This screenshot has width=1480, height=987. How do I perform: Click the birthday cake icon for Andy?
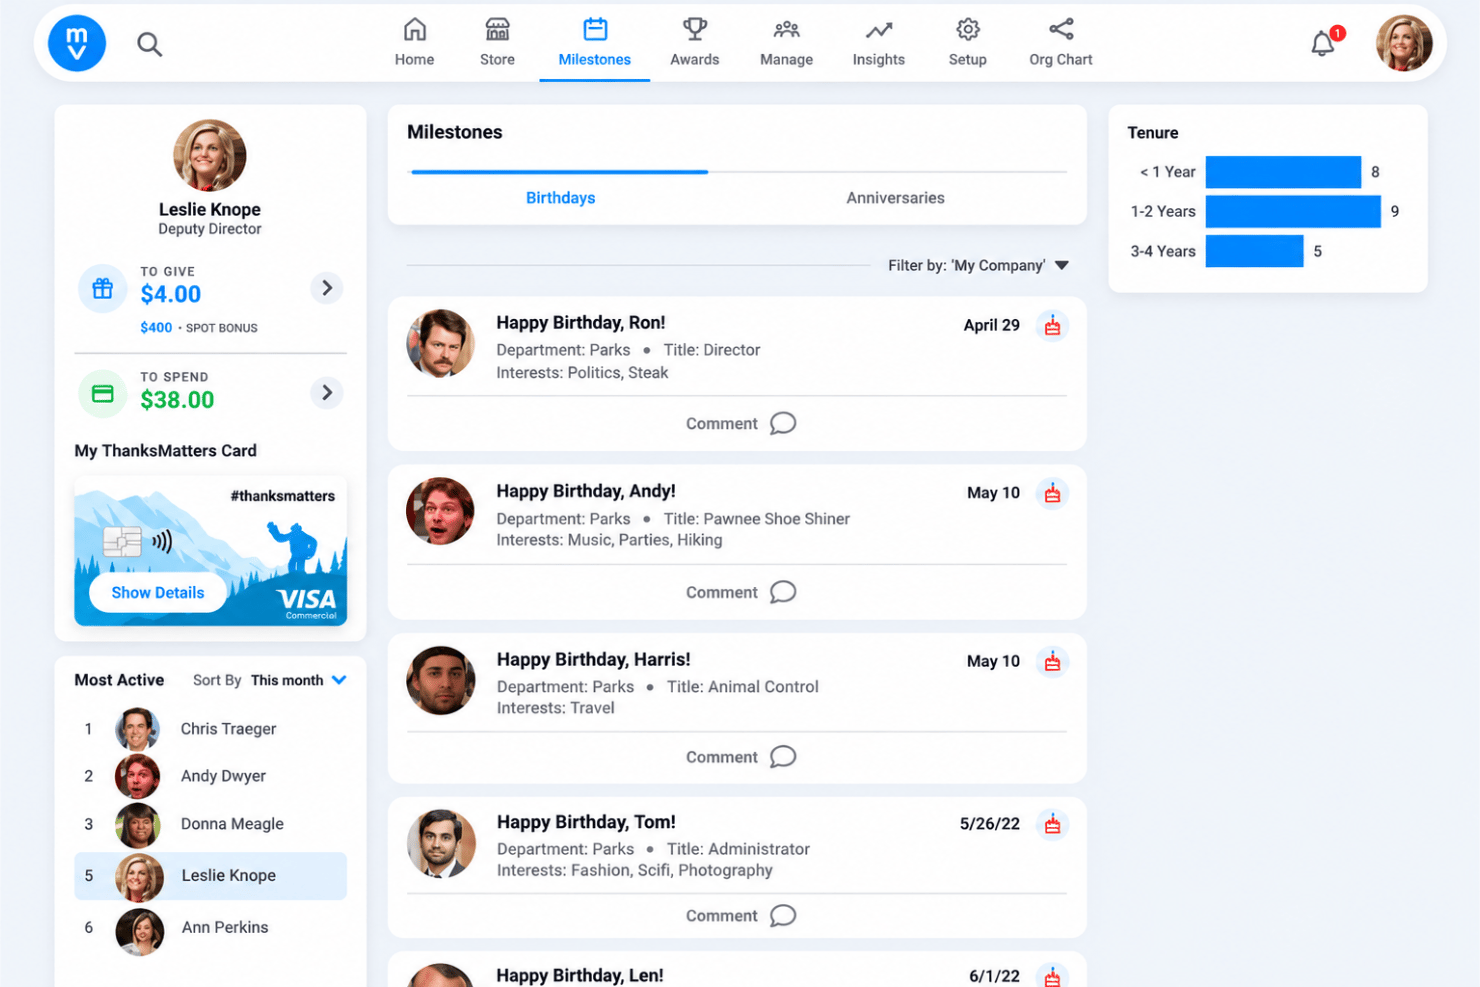click(1052, 494)
